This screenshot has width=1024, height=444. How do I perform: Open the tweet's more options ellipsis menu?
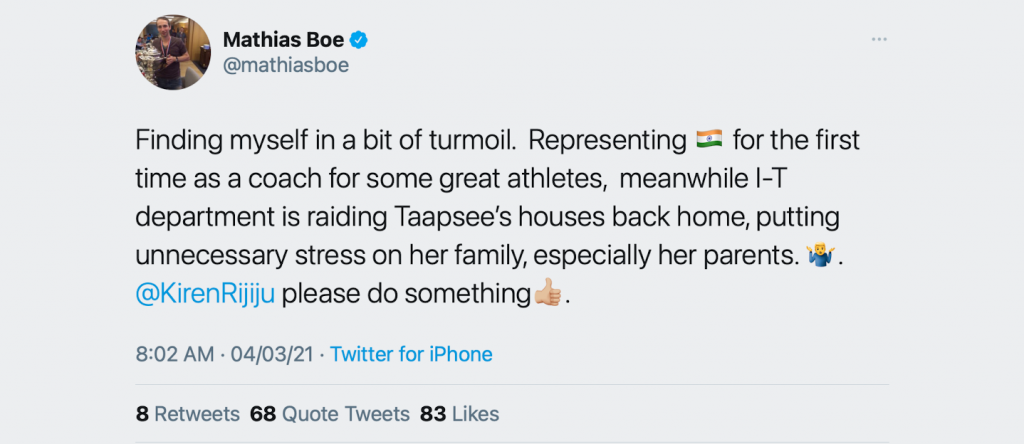click(879, 39)
